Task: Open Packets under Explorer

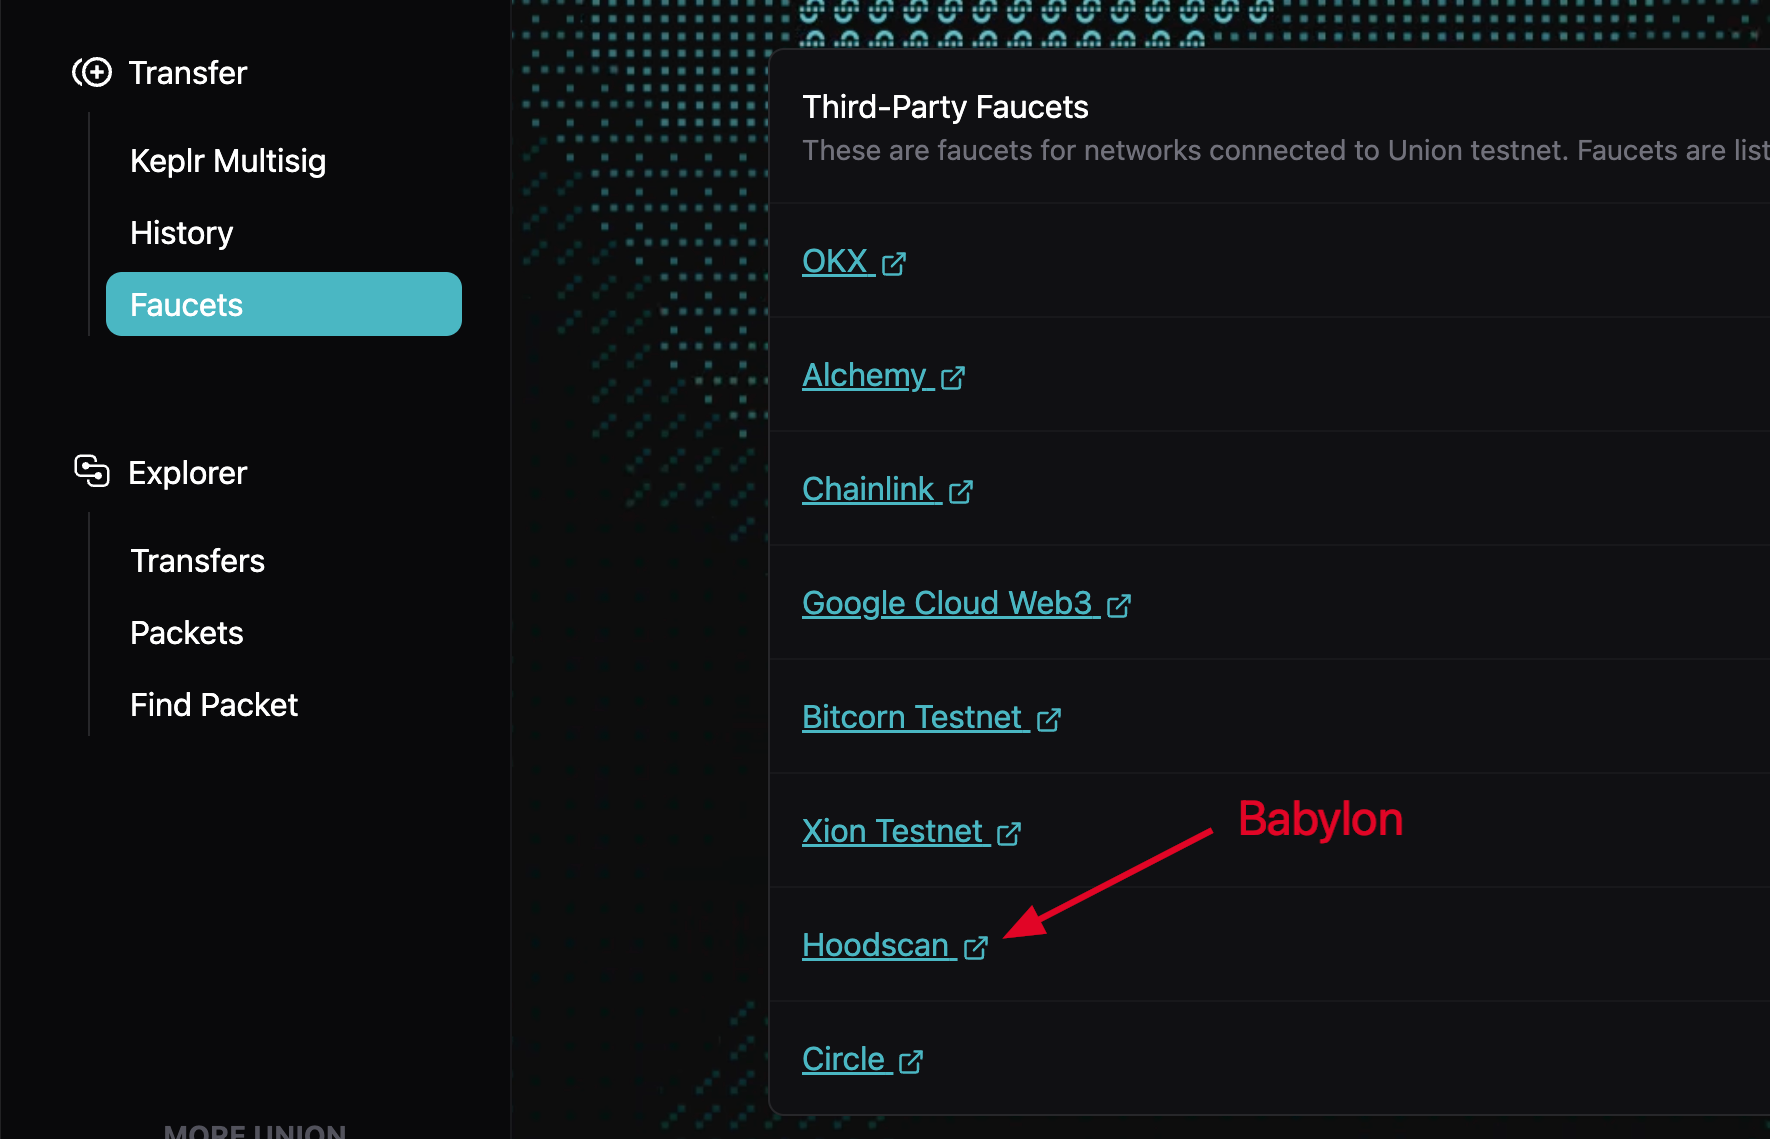Action: (187, 633)
